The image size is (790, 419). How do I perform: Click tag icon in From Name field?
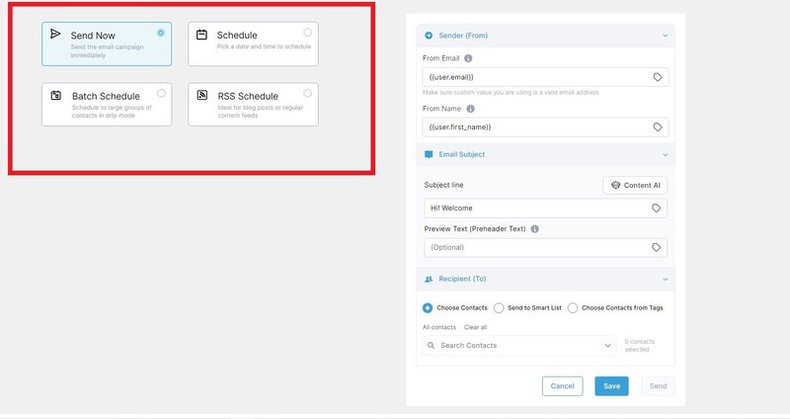click(657, 127)
